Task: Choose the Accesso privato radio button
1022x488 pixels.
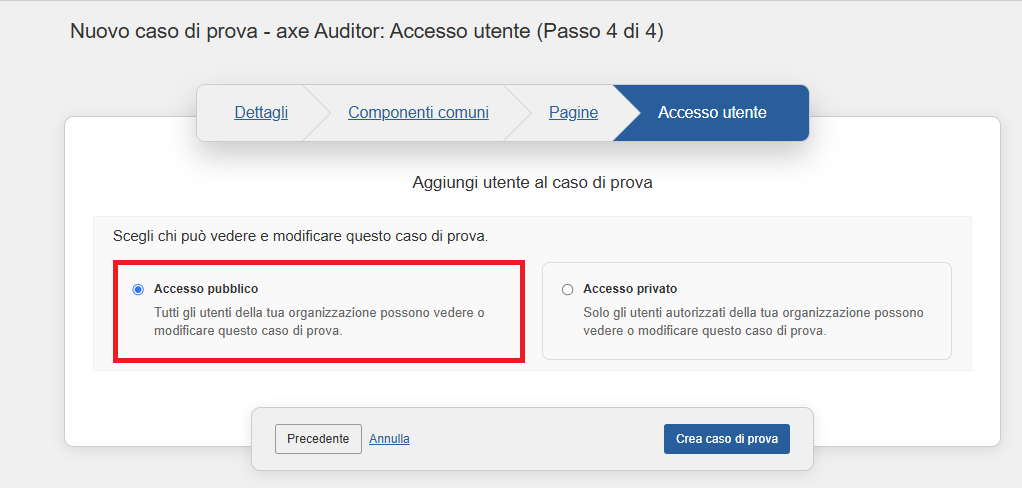Action: click(x=568, y=289)
